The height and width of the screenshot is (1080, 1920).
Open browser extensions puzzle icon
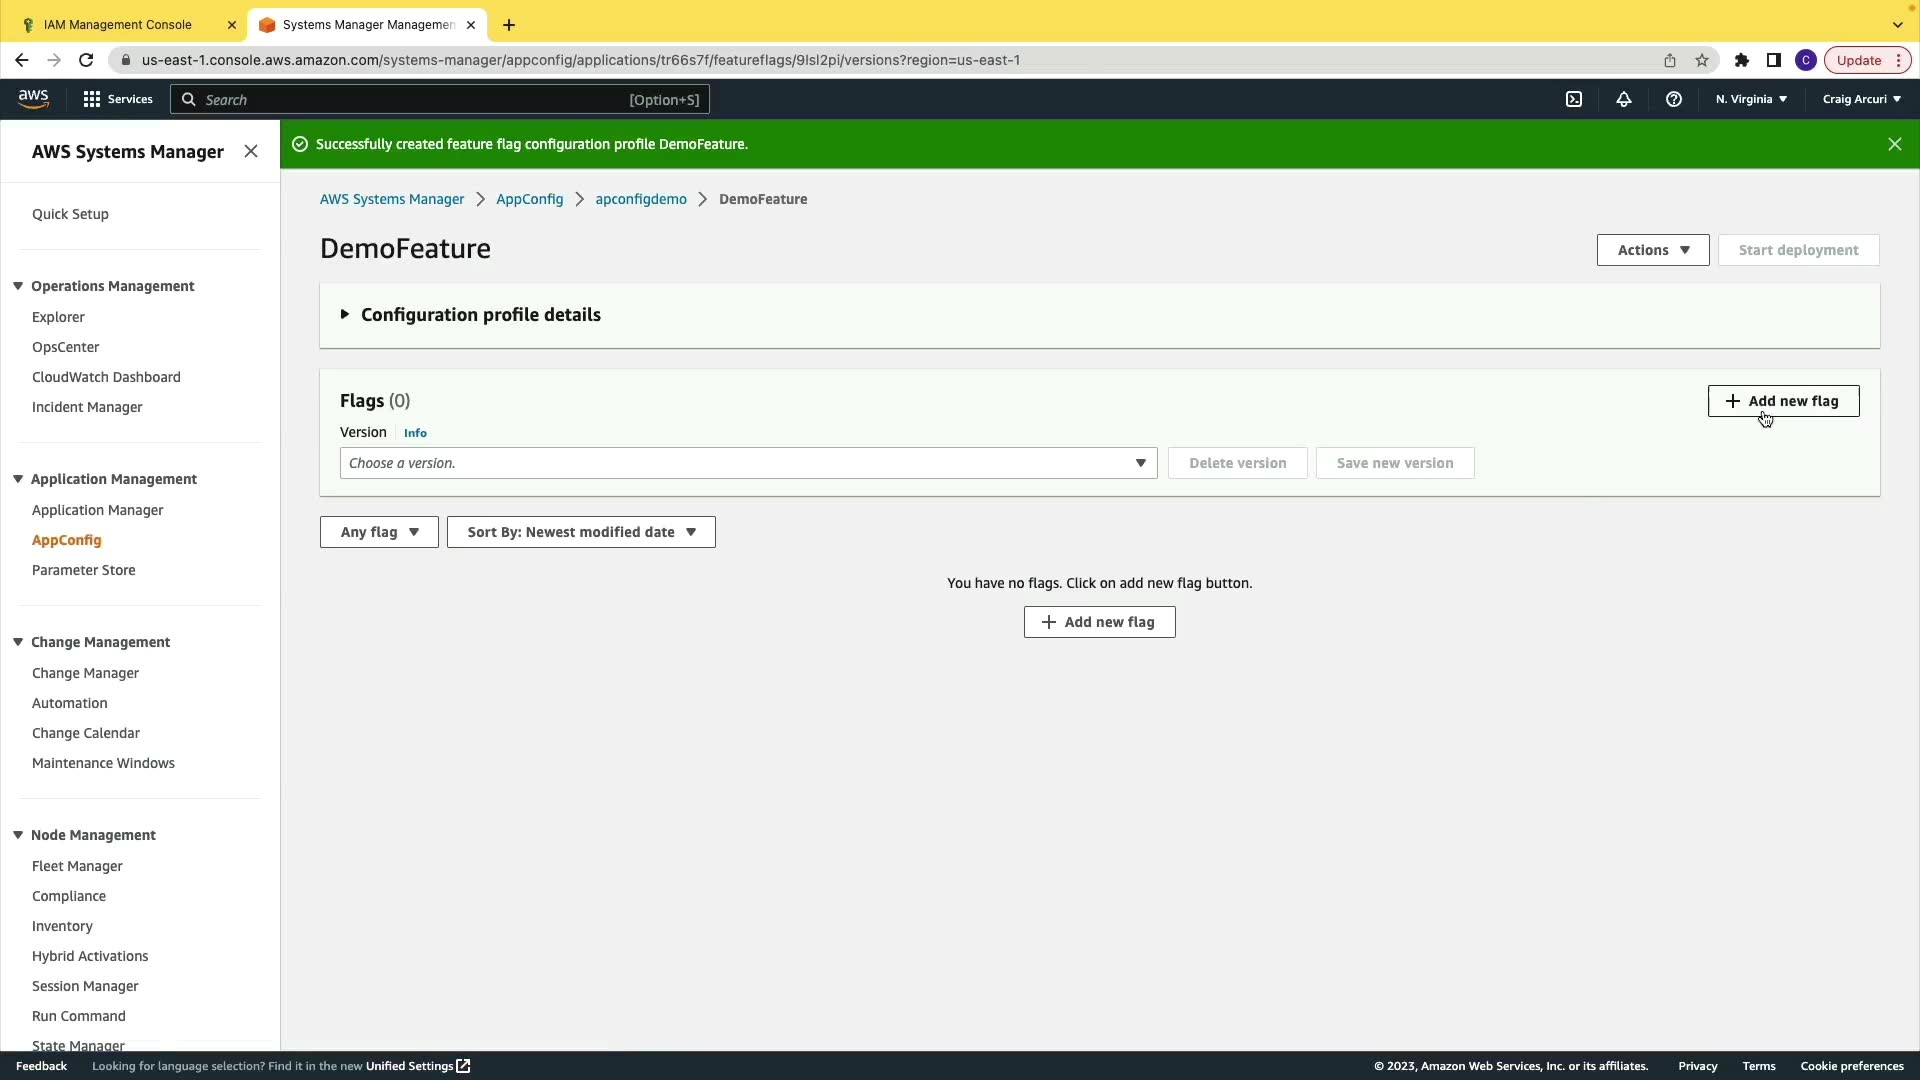(1742, 60)
